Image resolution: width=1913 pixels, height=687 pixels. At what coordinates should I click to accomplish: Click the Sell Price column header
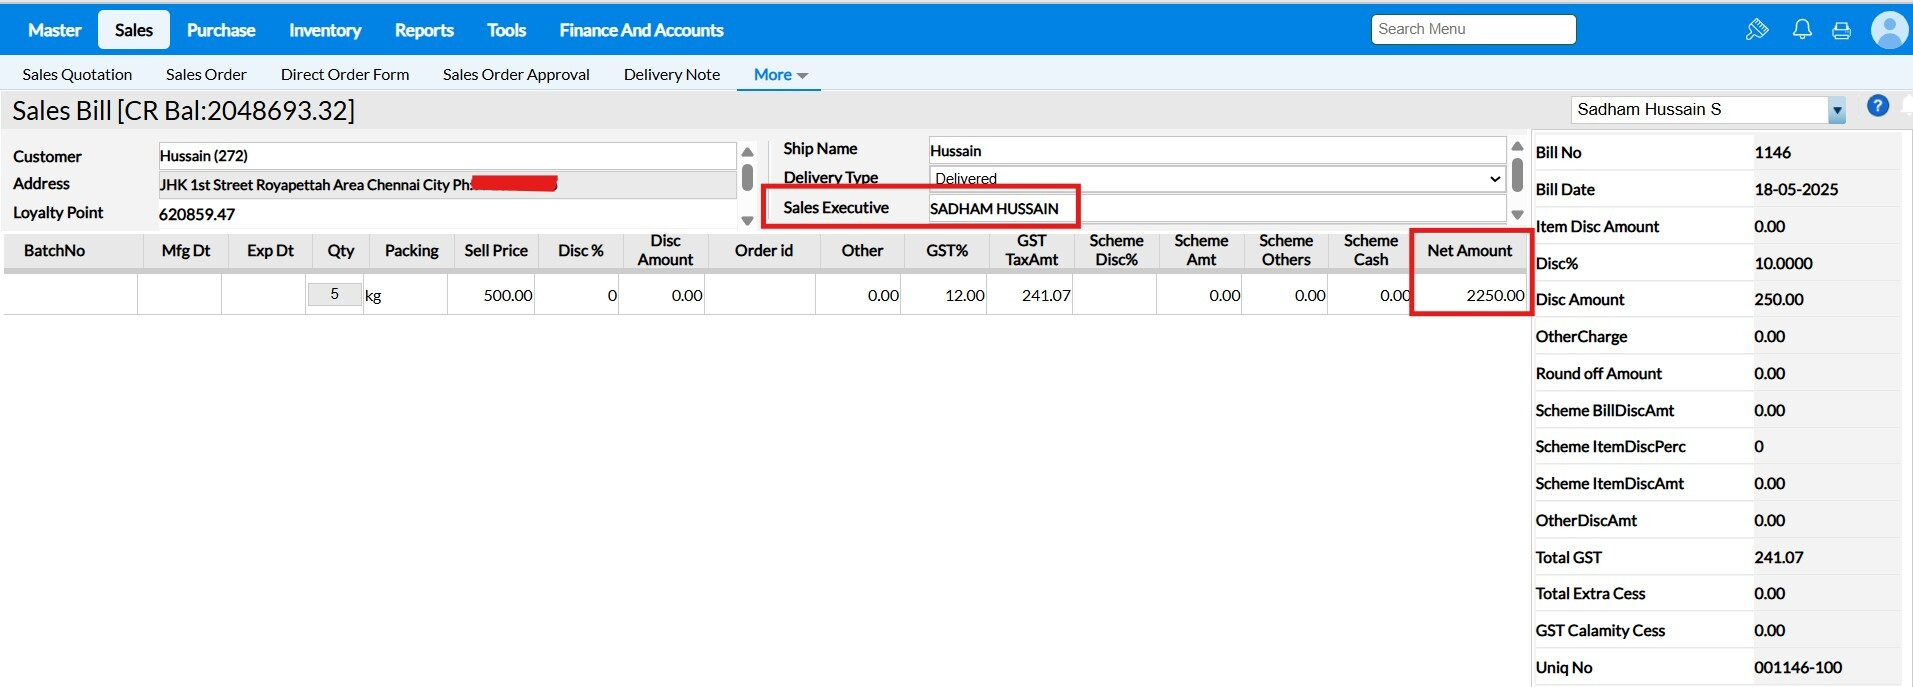[496, 250]
